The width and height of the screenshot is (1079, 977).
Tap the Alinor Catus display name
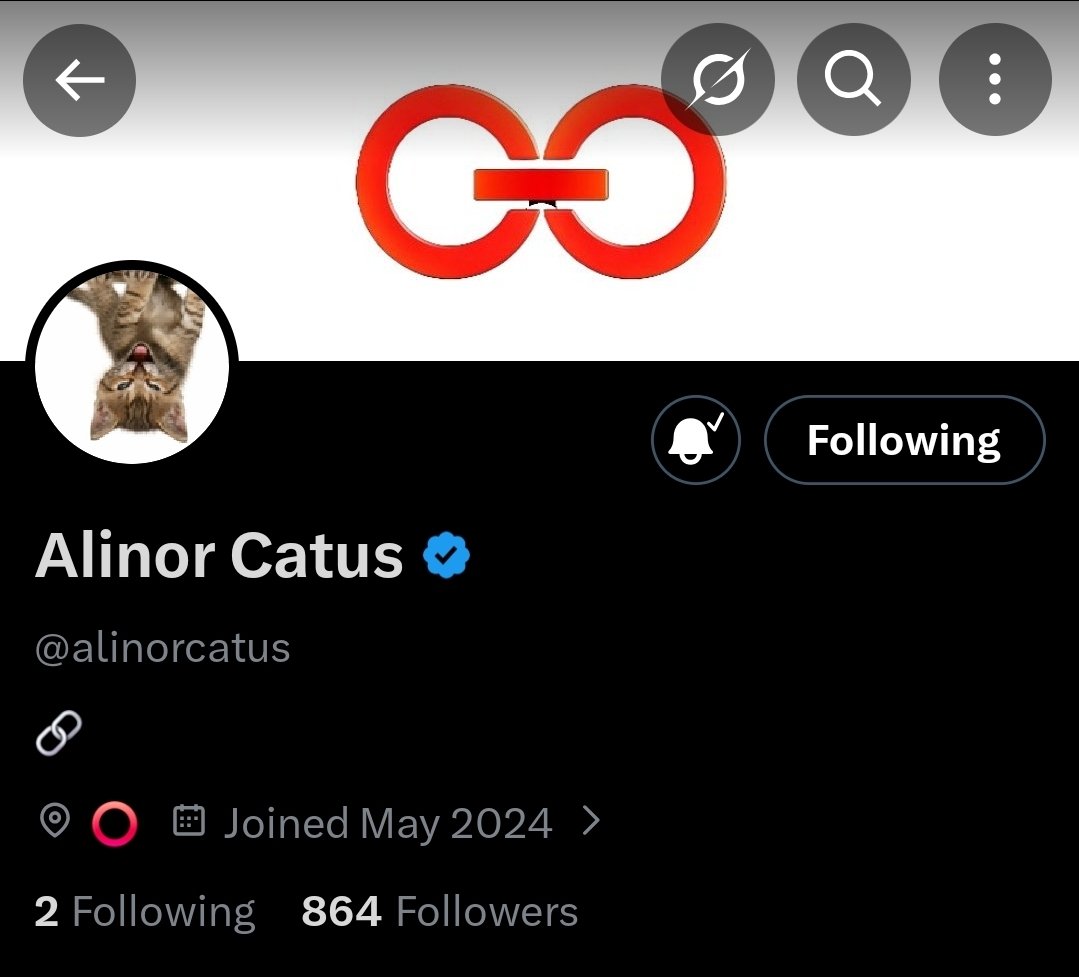pyautogui.click(x=219, y=556)
